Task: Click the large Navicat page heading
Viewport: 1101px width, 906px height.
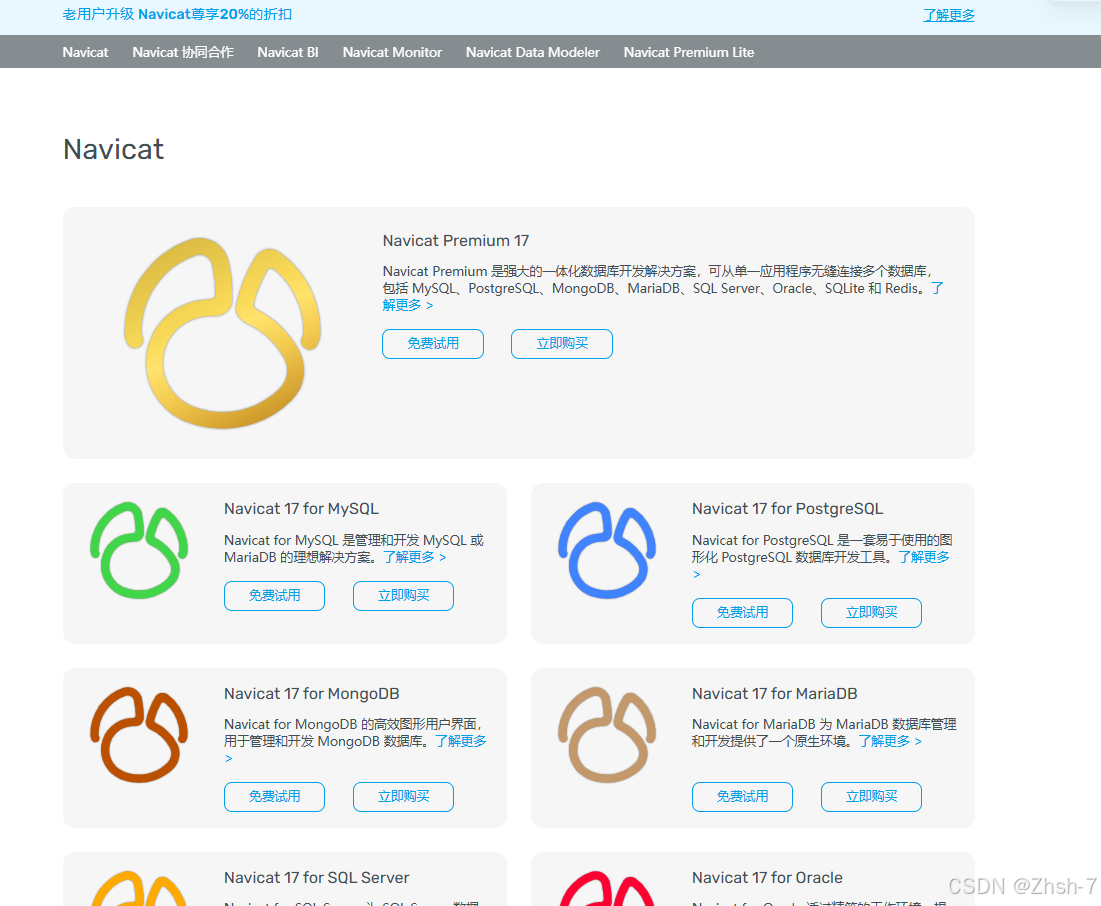Action: point(113,149)
